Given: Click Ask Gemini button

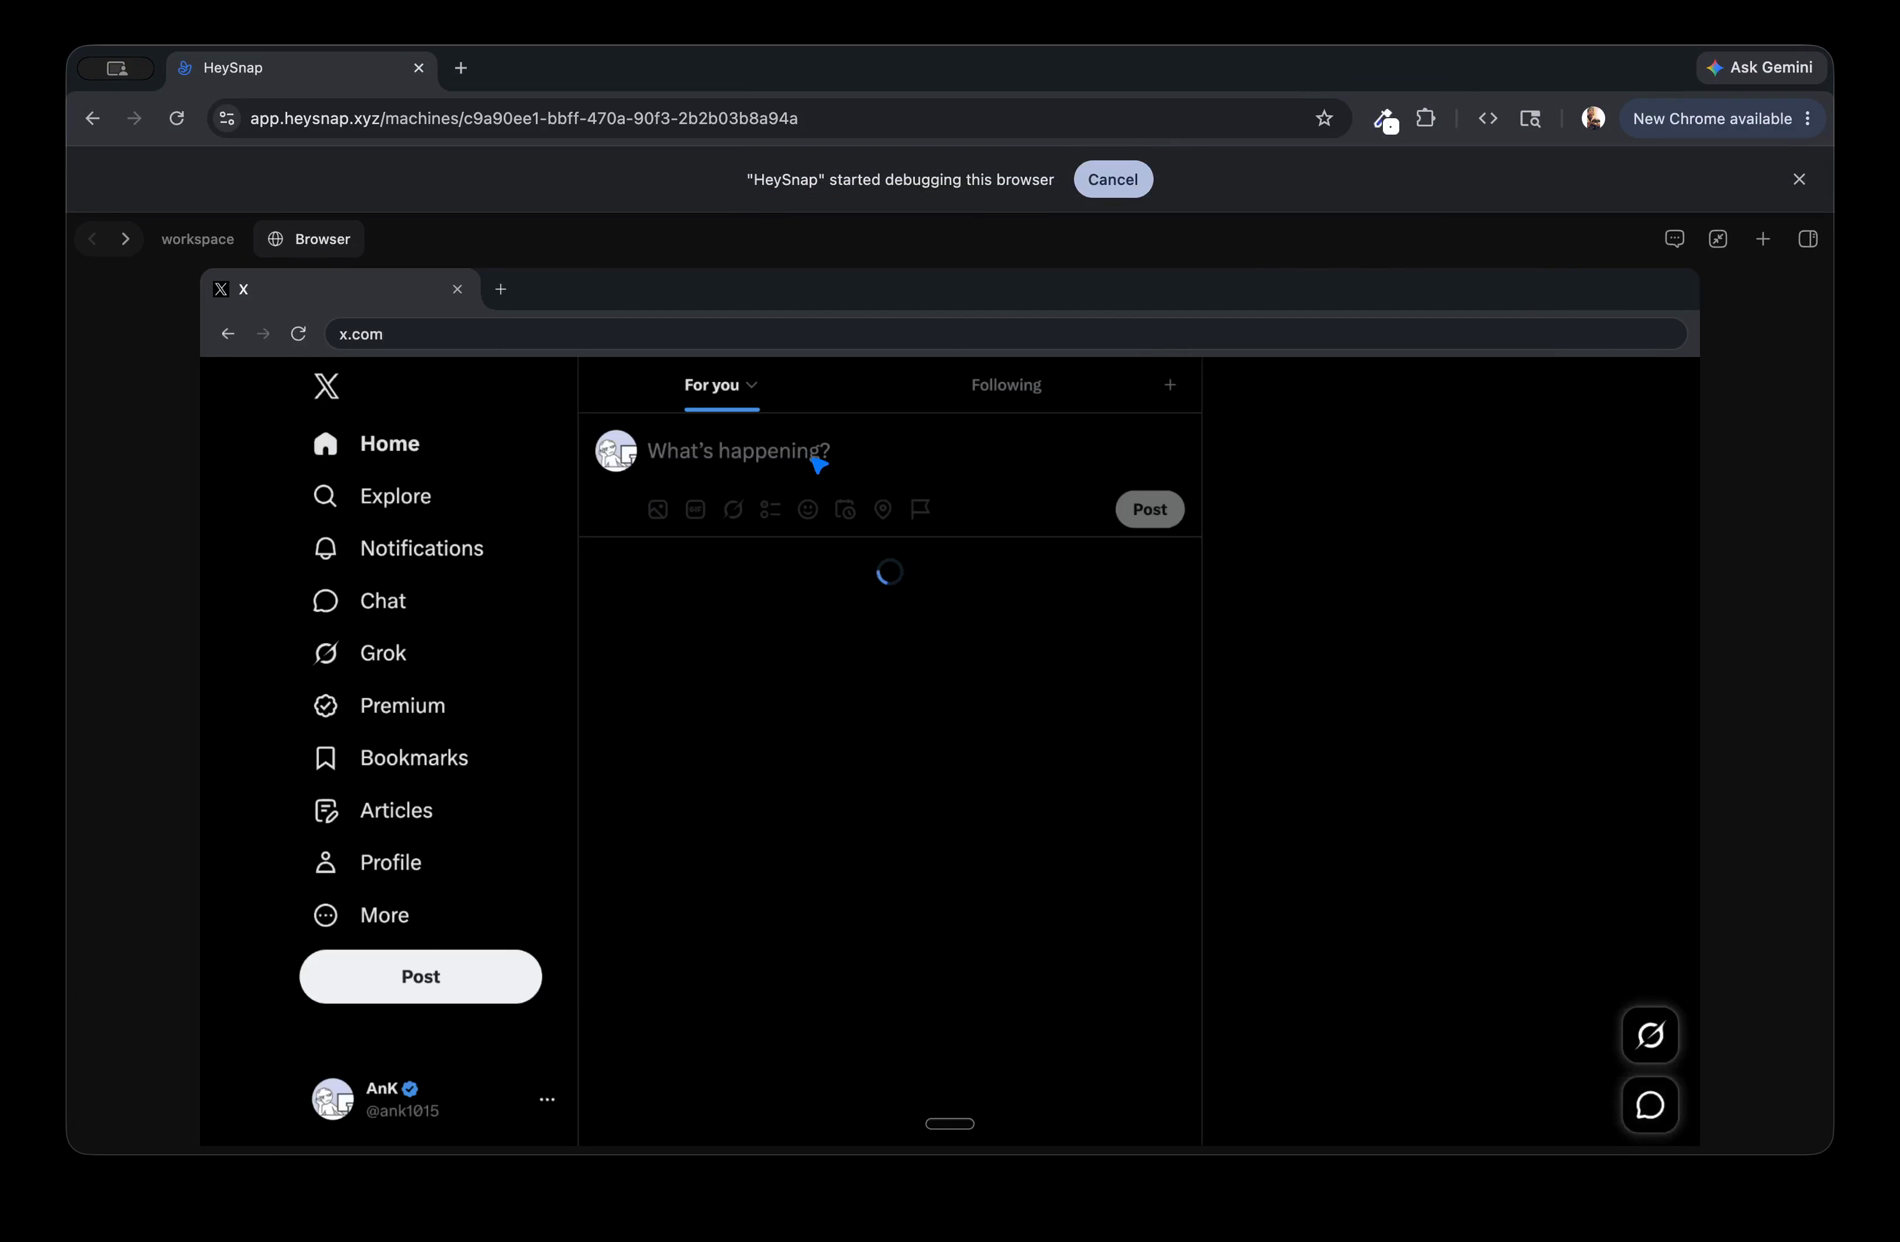Looking at the screenshot, I should (1760, 68).
